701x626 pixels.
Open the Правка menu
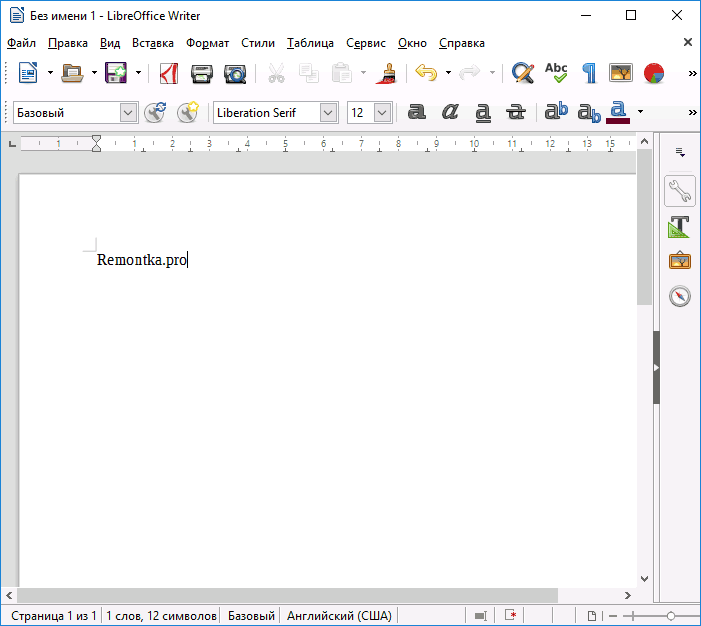68,43
